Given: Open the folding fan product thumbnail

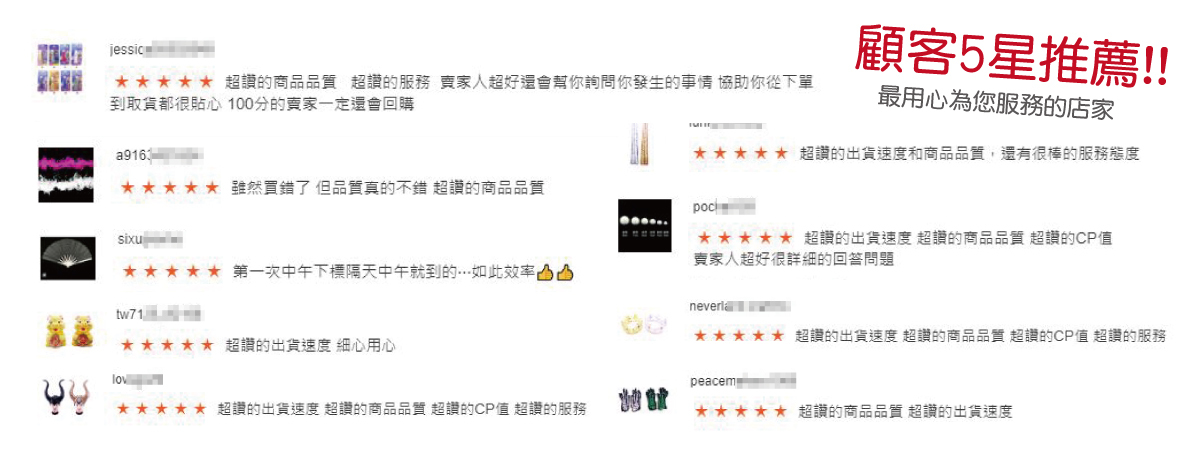Looking at the screenshot, I should point(66,257).
